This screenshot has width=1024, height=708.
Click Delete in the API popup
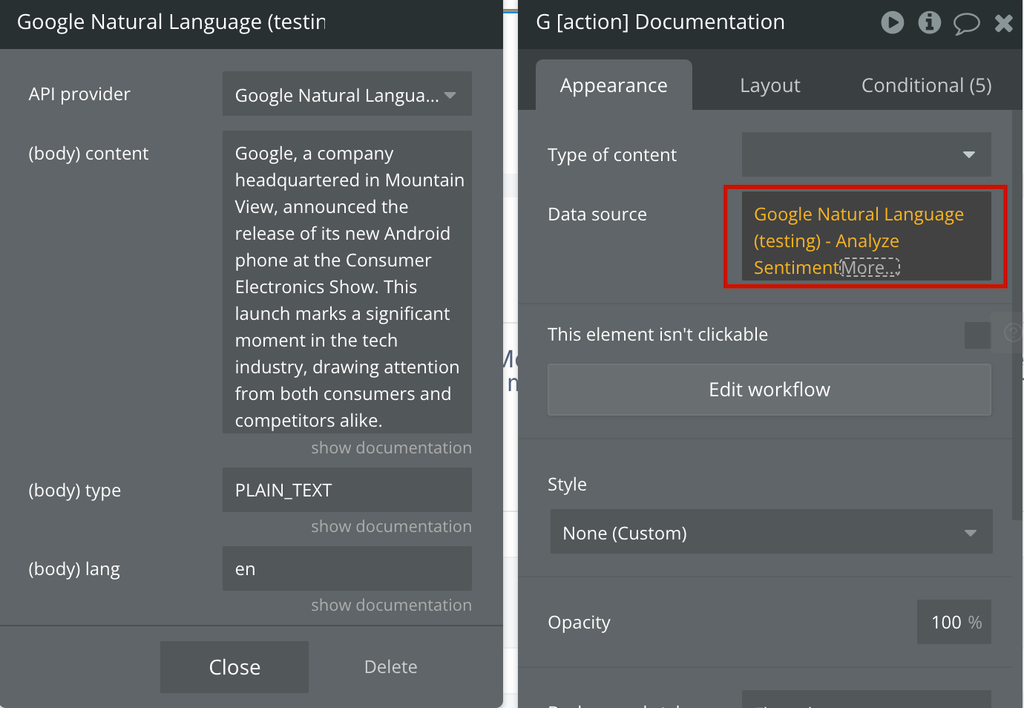tap(391, 667)
